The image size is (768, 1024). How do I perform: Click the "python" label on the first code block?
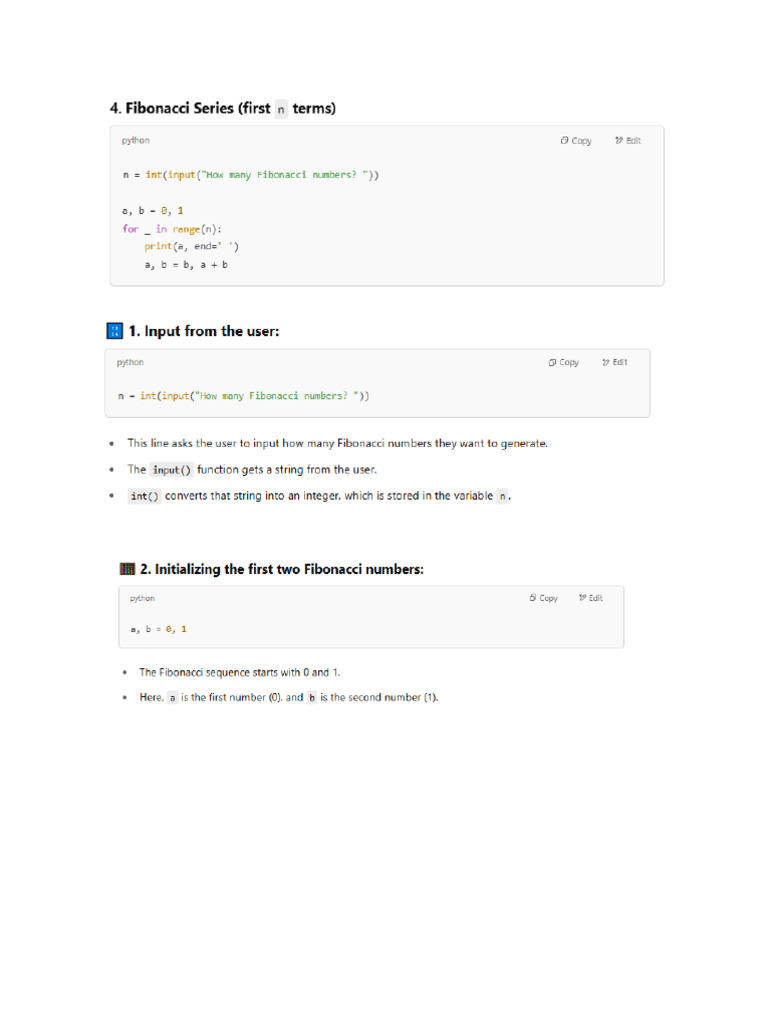tap(136, 141)
